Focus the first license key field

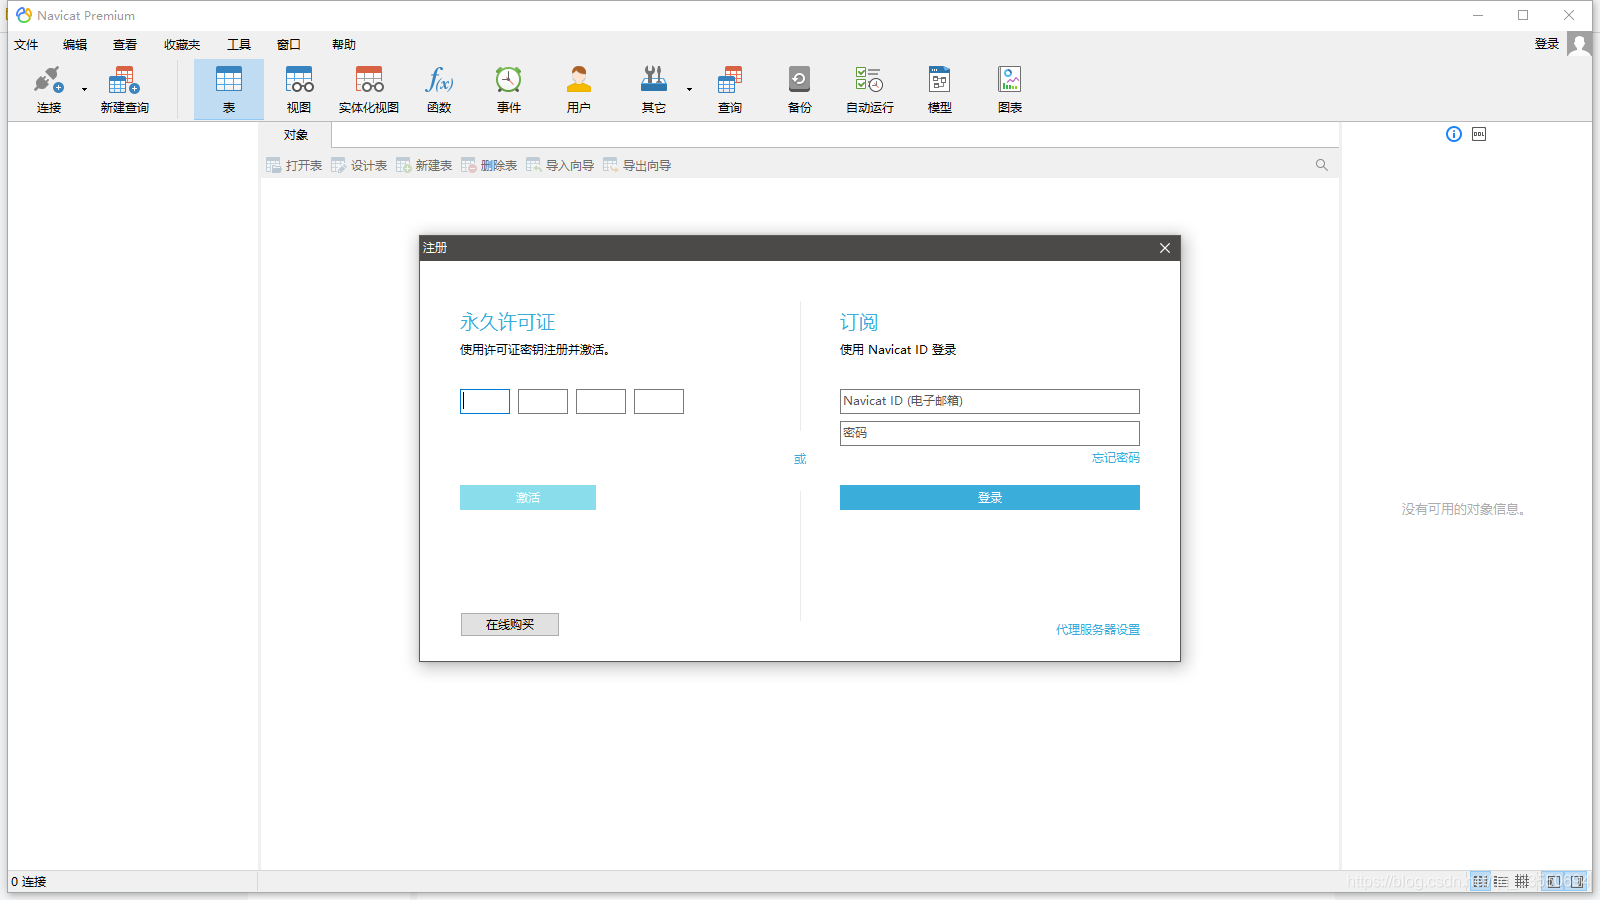pos(485,401)
